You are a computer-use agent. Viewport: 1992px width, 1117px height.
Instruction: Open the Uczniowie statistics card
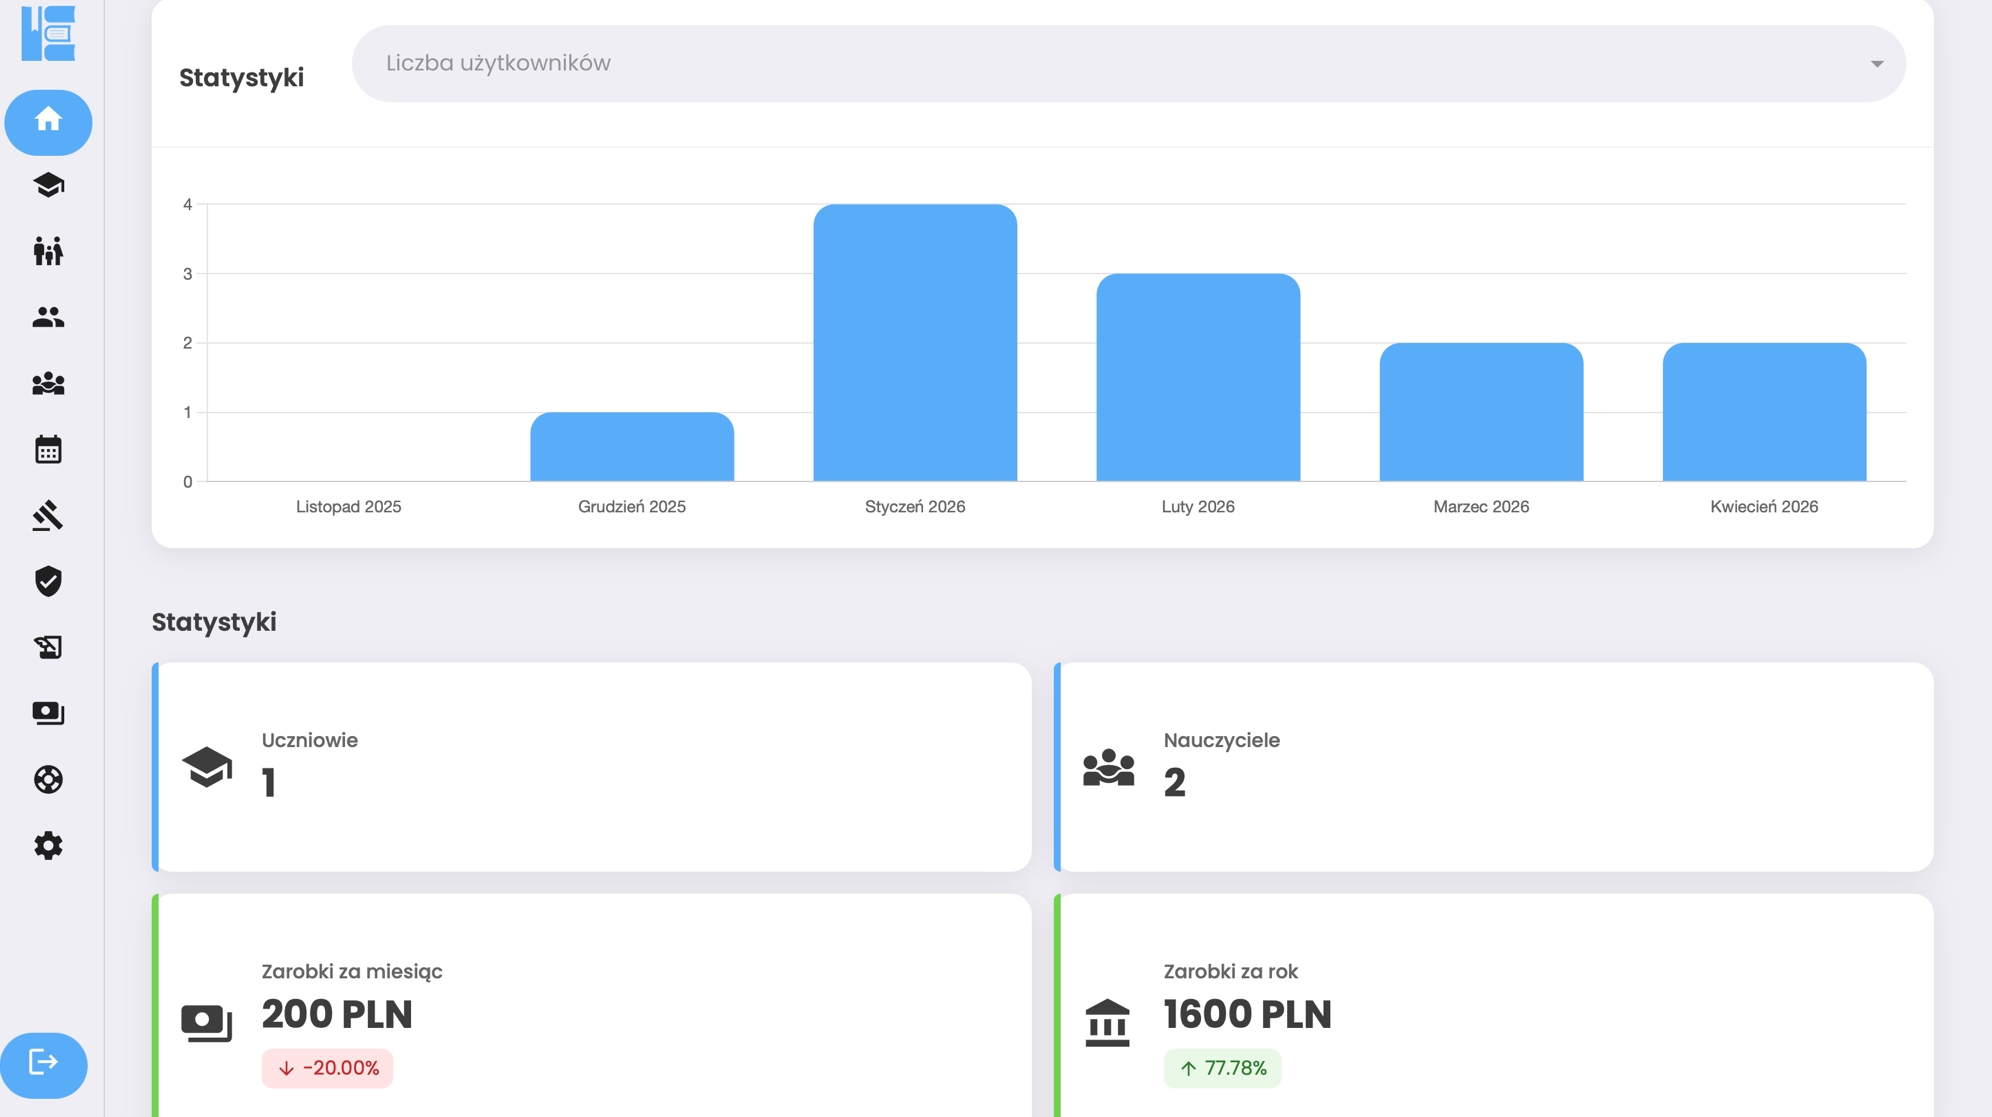(592, 766)
